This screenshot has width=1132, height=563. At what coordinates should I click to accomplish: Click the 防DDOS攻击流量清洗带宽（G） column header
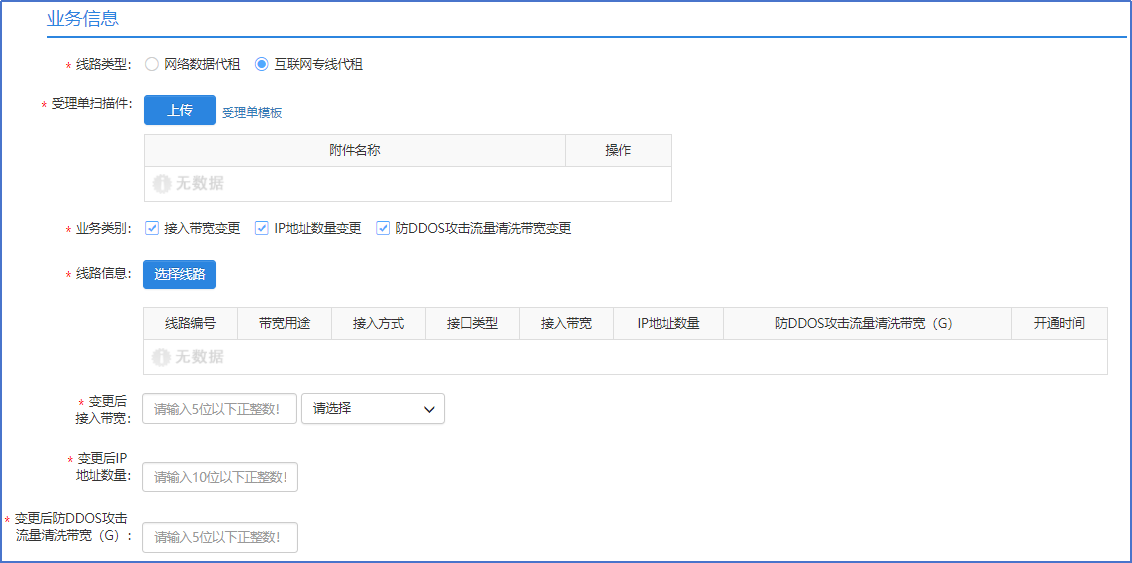pyautogui.click(x=867, y=323)
